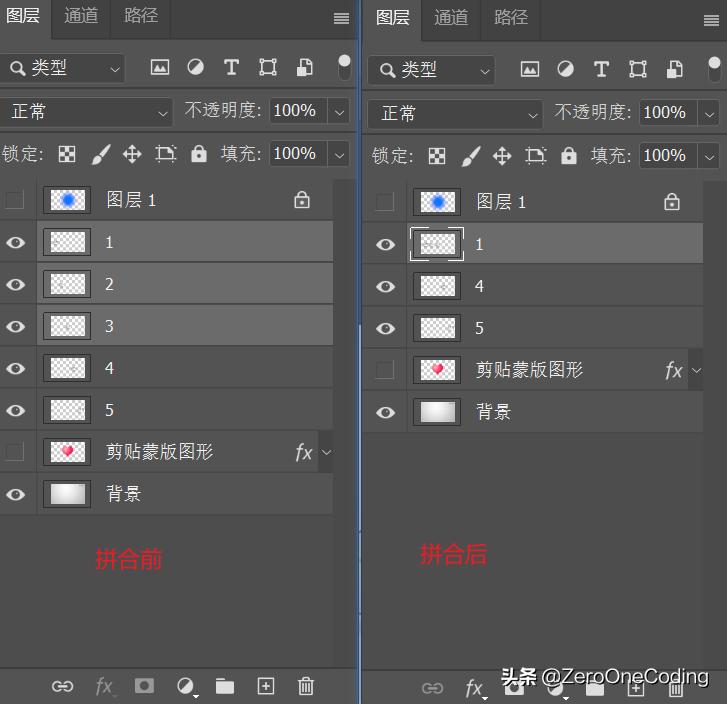Lock image pixels brush in left panel

[101, 154]
